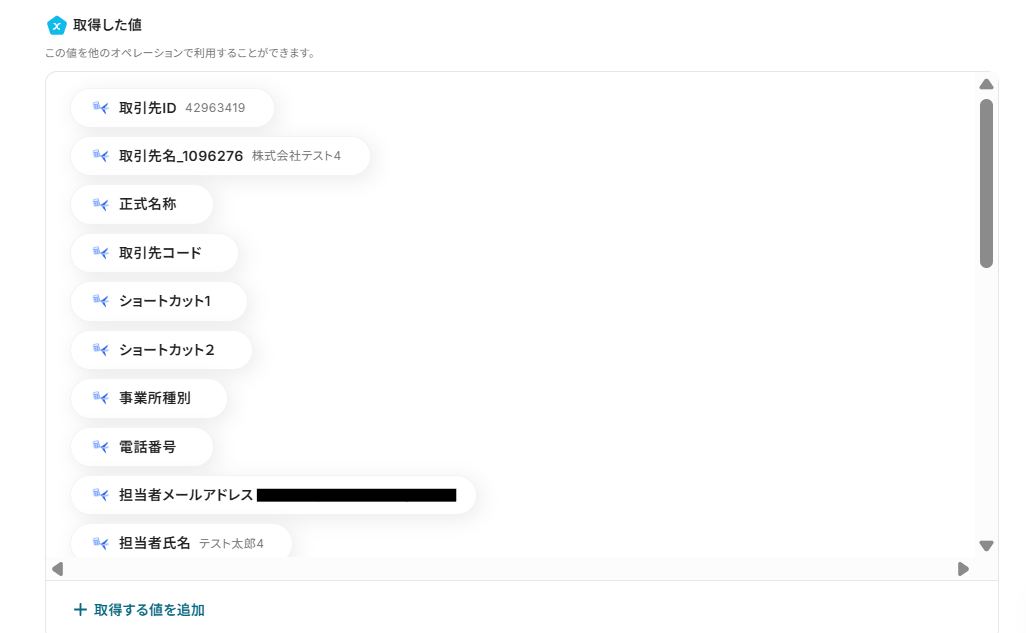Click the icon beside 取引先ID chip
This screenshot has width=1026, height=633.
[100, 108]
